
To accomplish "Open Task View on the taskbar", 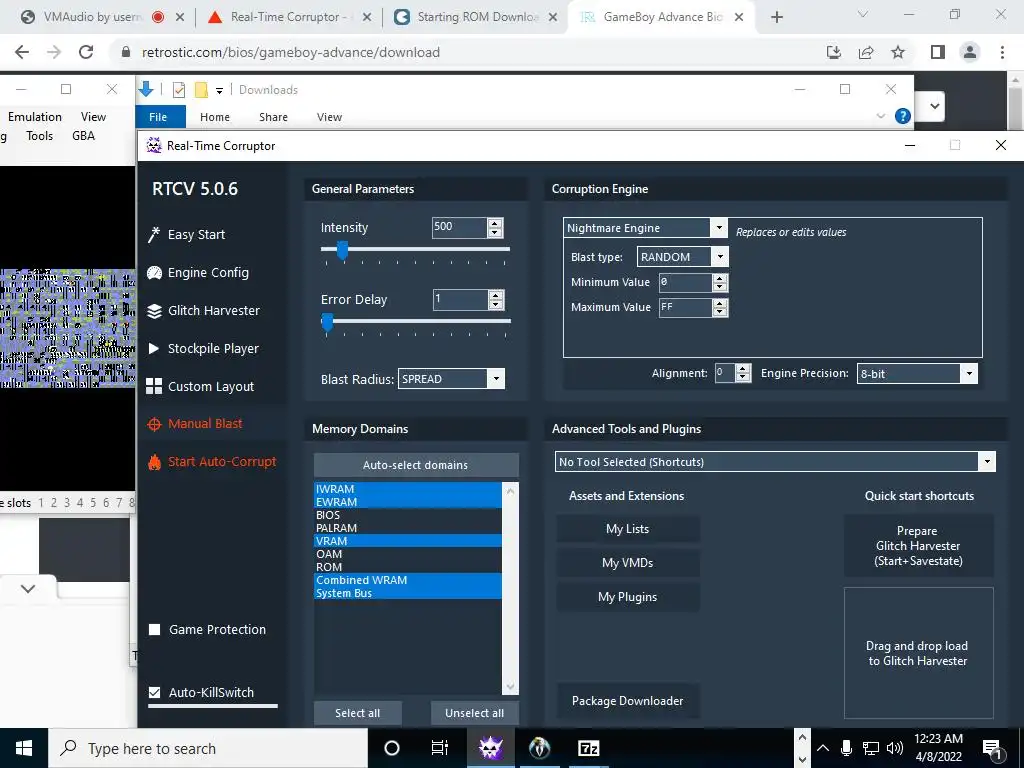I will click(440, 748).
